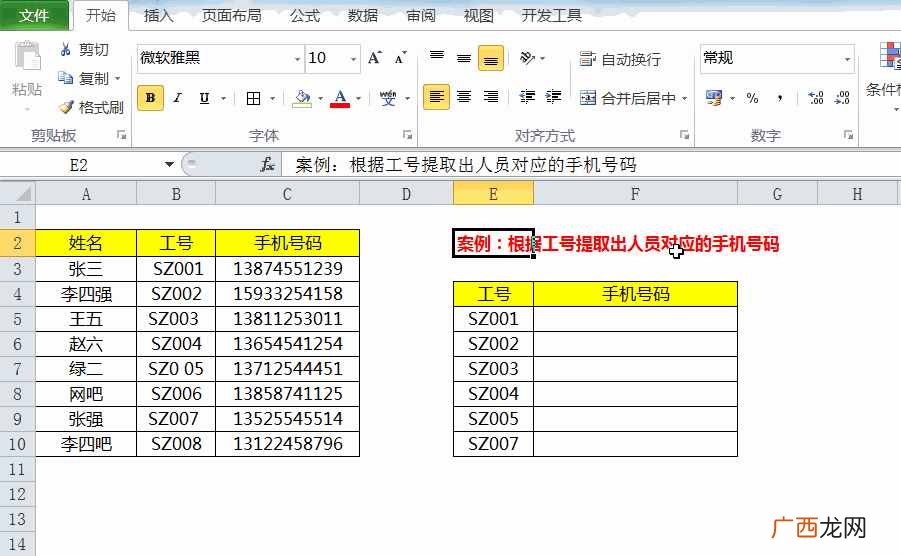Toggle bottom vertical alignment
Viewport: 901px width, 556px height.
coord(491,58)
